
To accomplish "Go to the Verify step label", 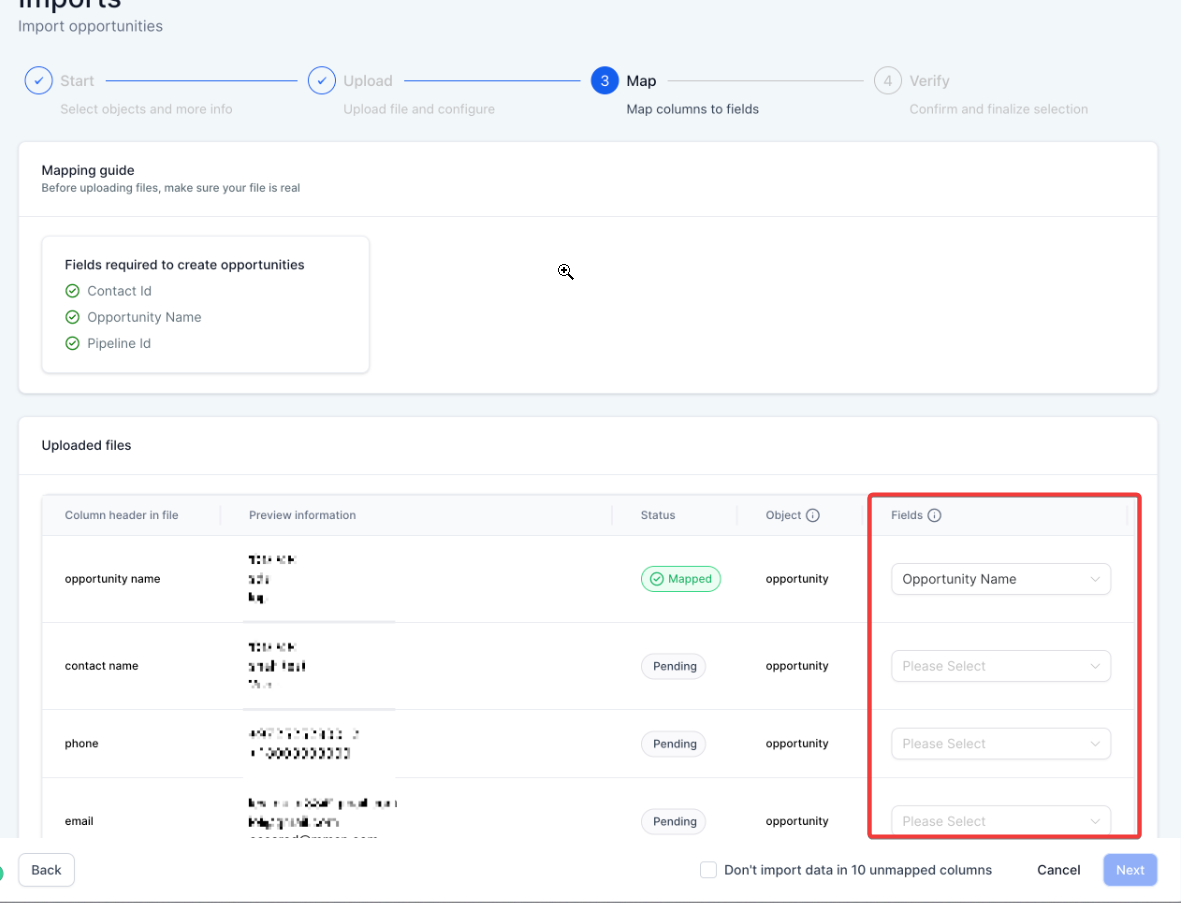I will pos(929,81).
